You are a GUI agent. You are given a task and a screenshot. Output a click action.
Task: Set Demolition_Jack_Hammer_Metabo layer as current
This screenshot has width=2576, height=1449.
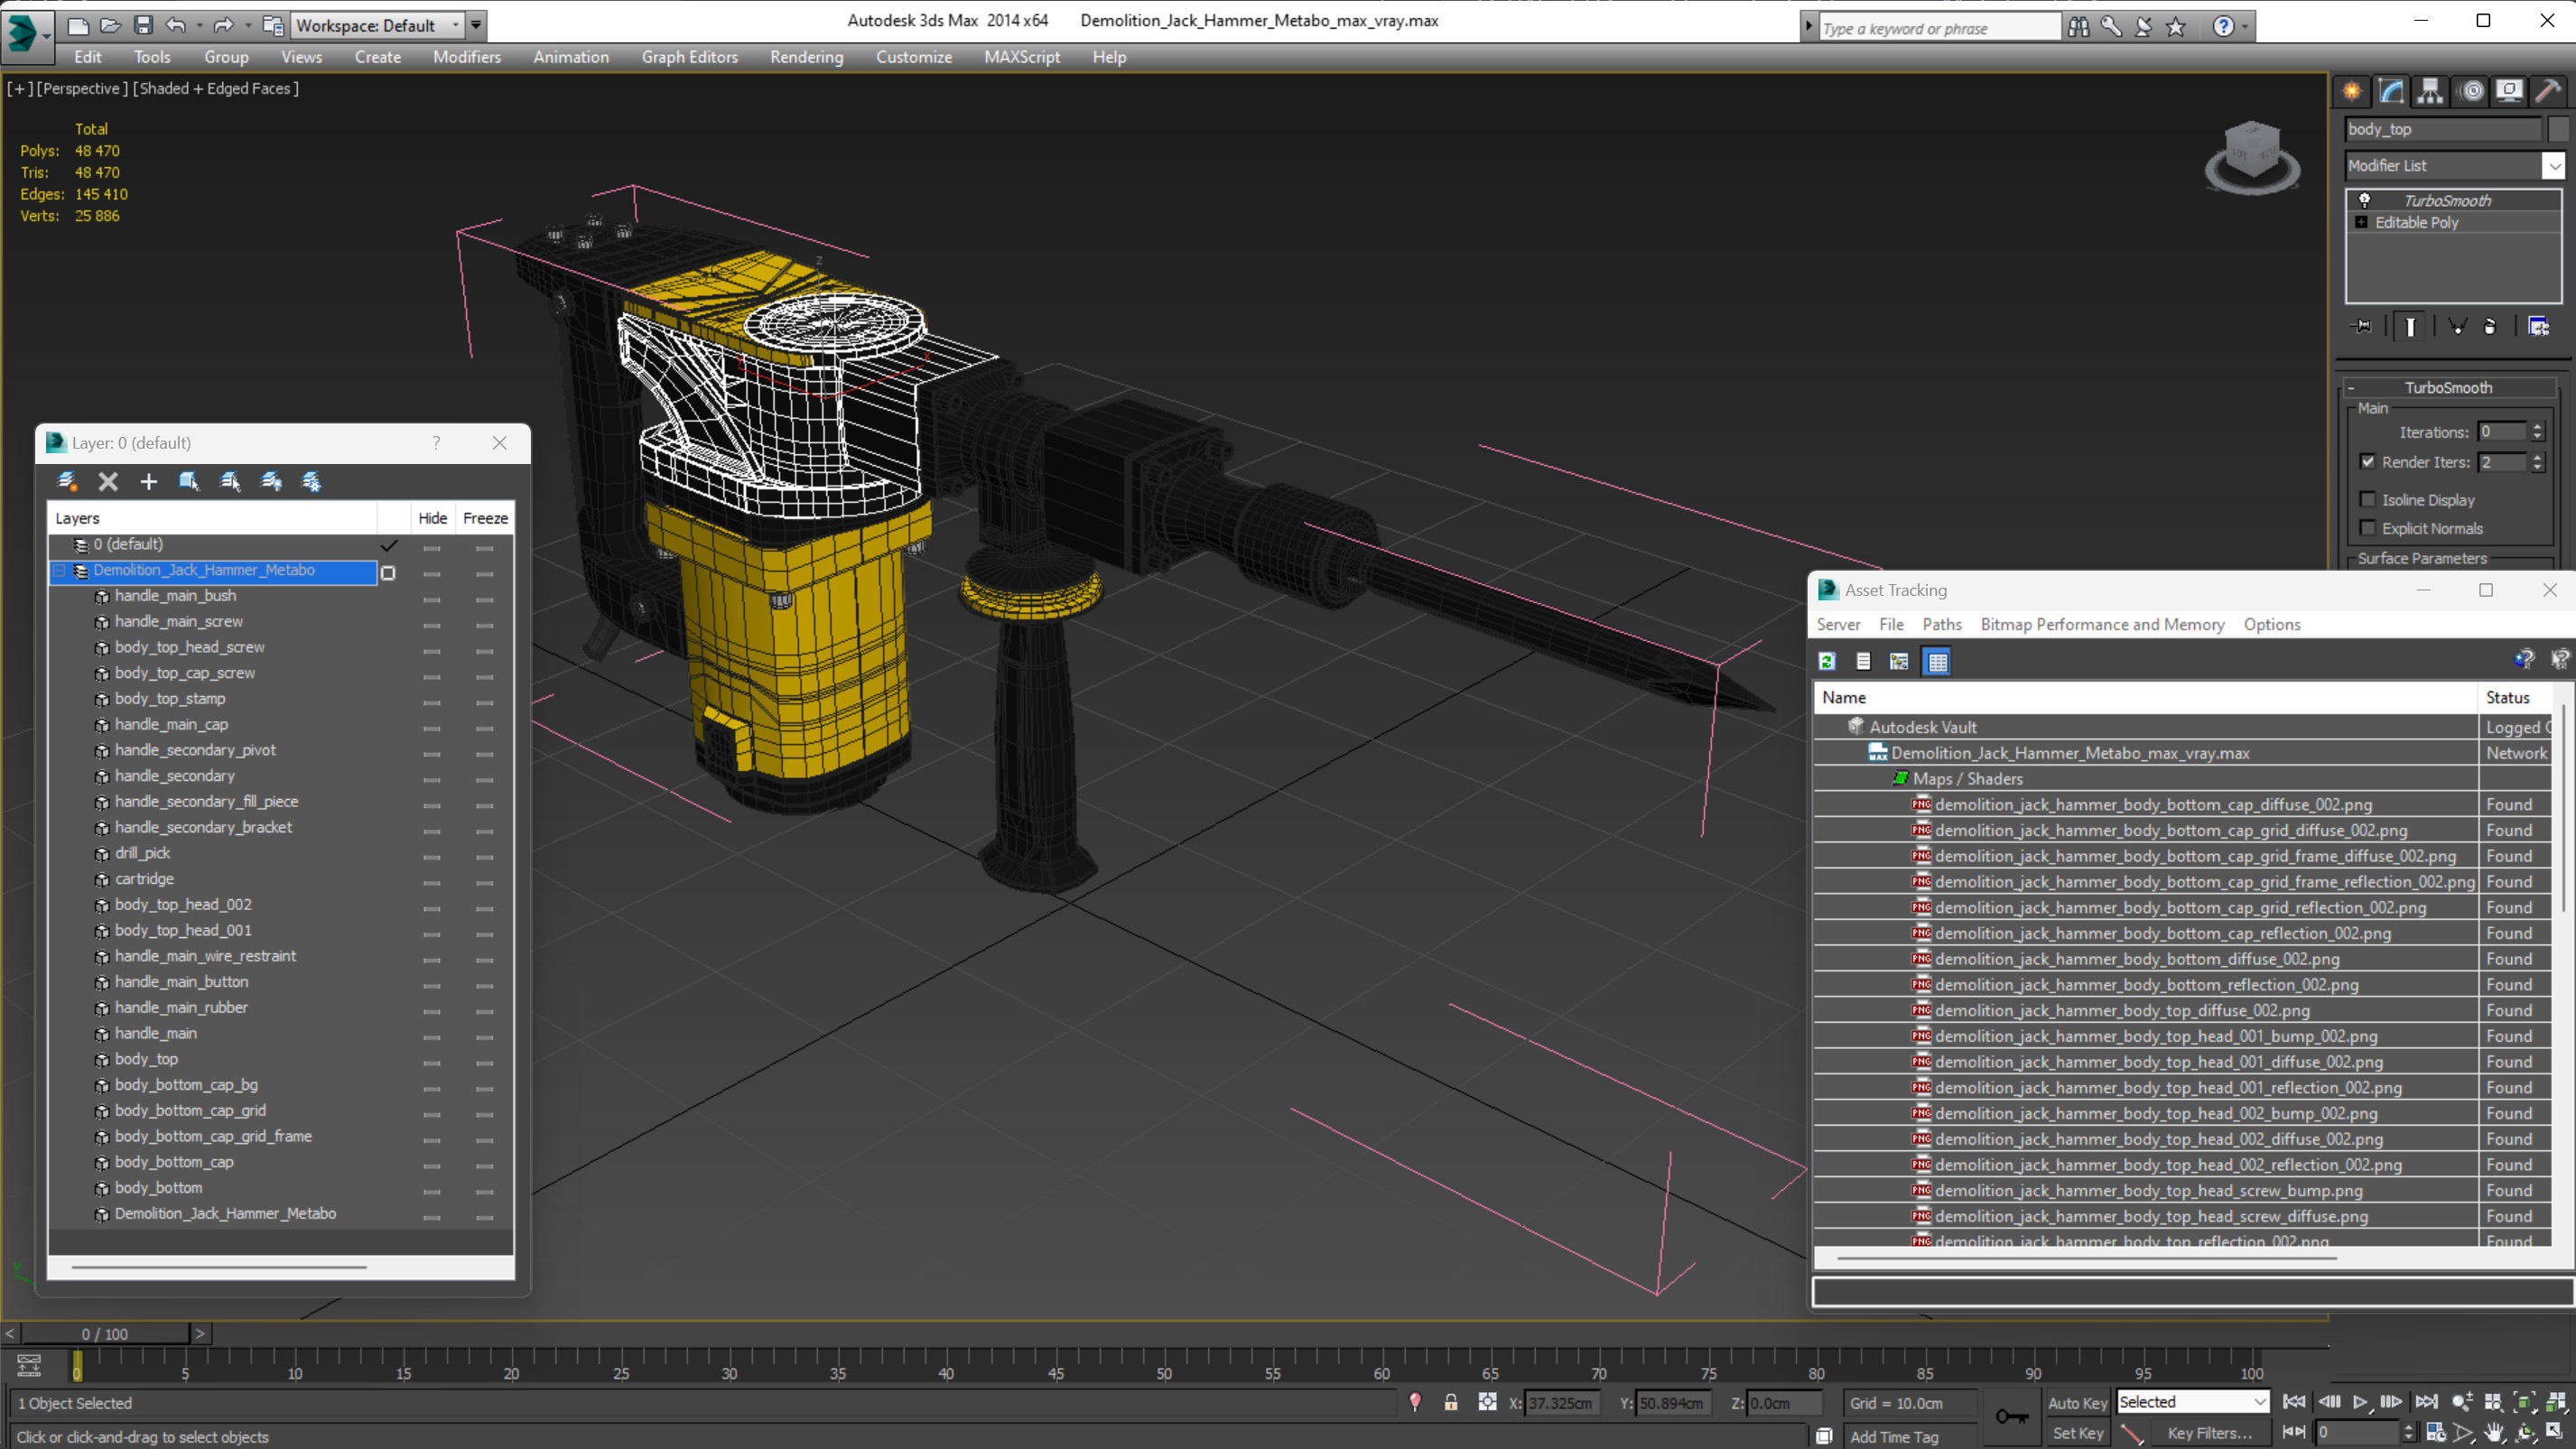tap(388, 572)
